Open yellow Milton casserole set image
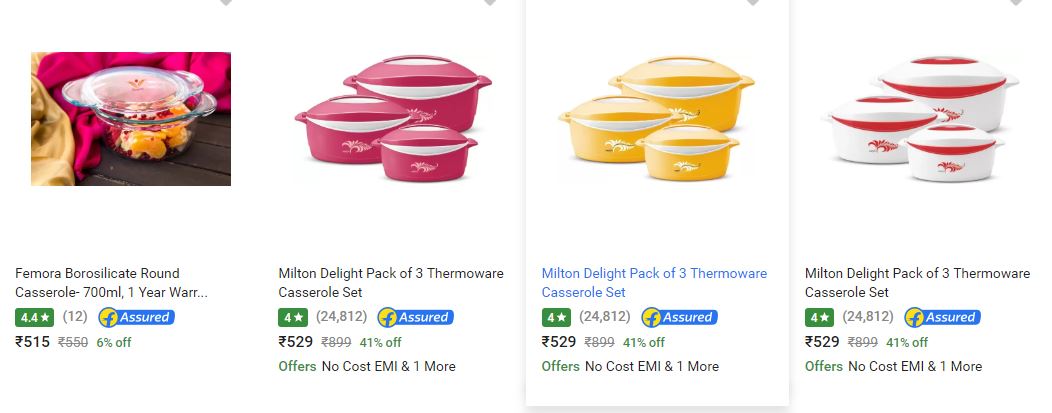This screenshot has height=413, width=1052. 656,119
